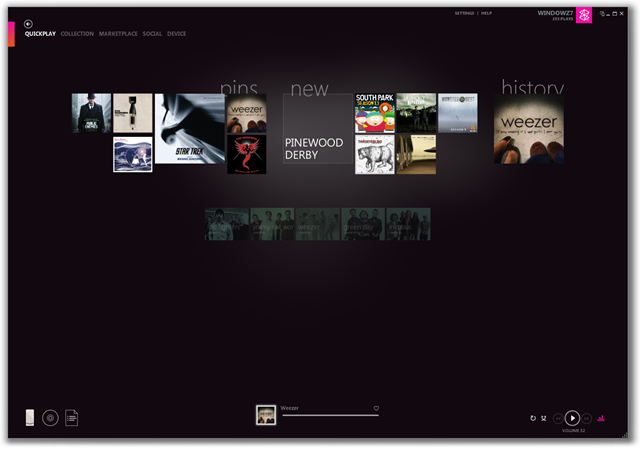Open the wooden pier album cover
Image resolution: width=640 pixels, height=449 pixels.
416,155
